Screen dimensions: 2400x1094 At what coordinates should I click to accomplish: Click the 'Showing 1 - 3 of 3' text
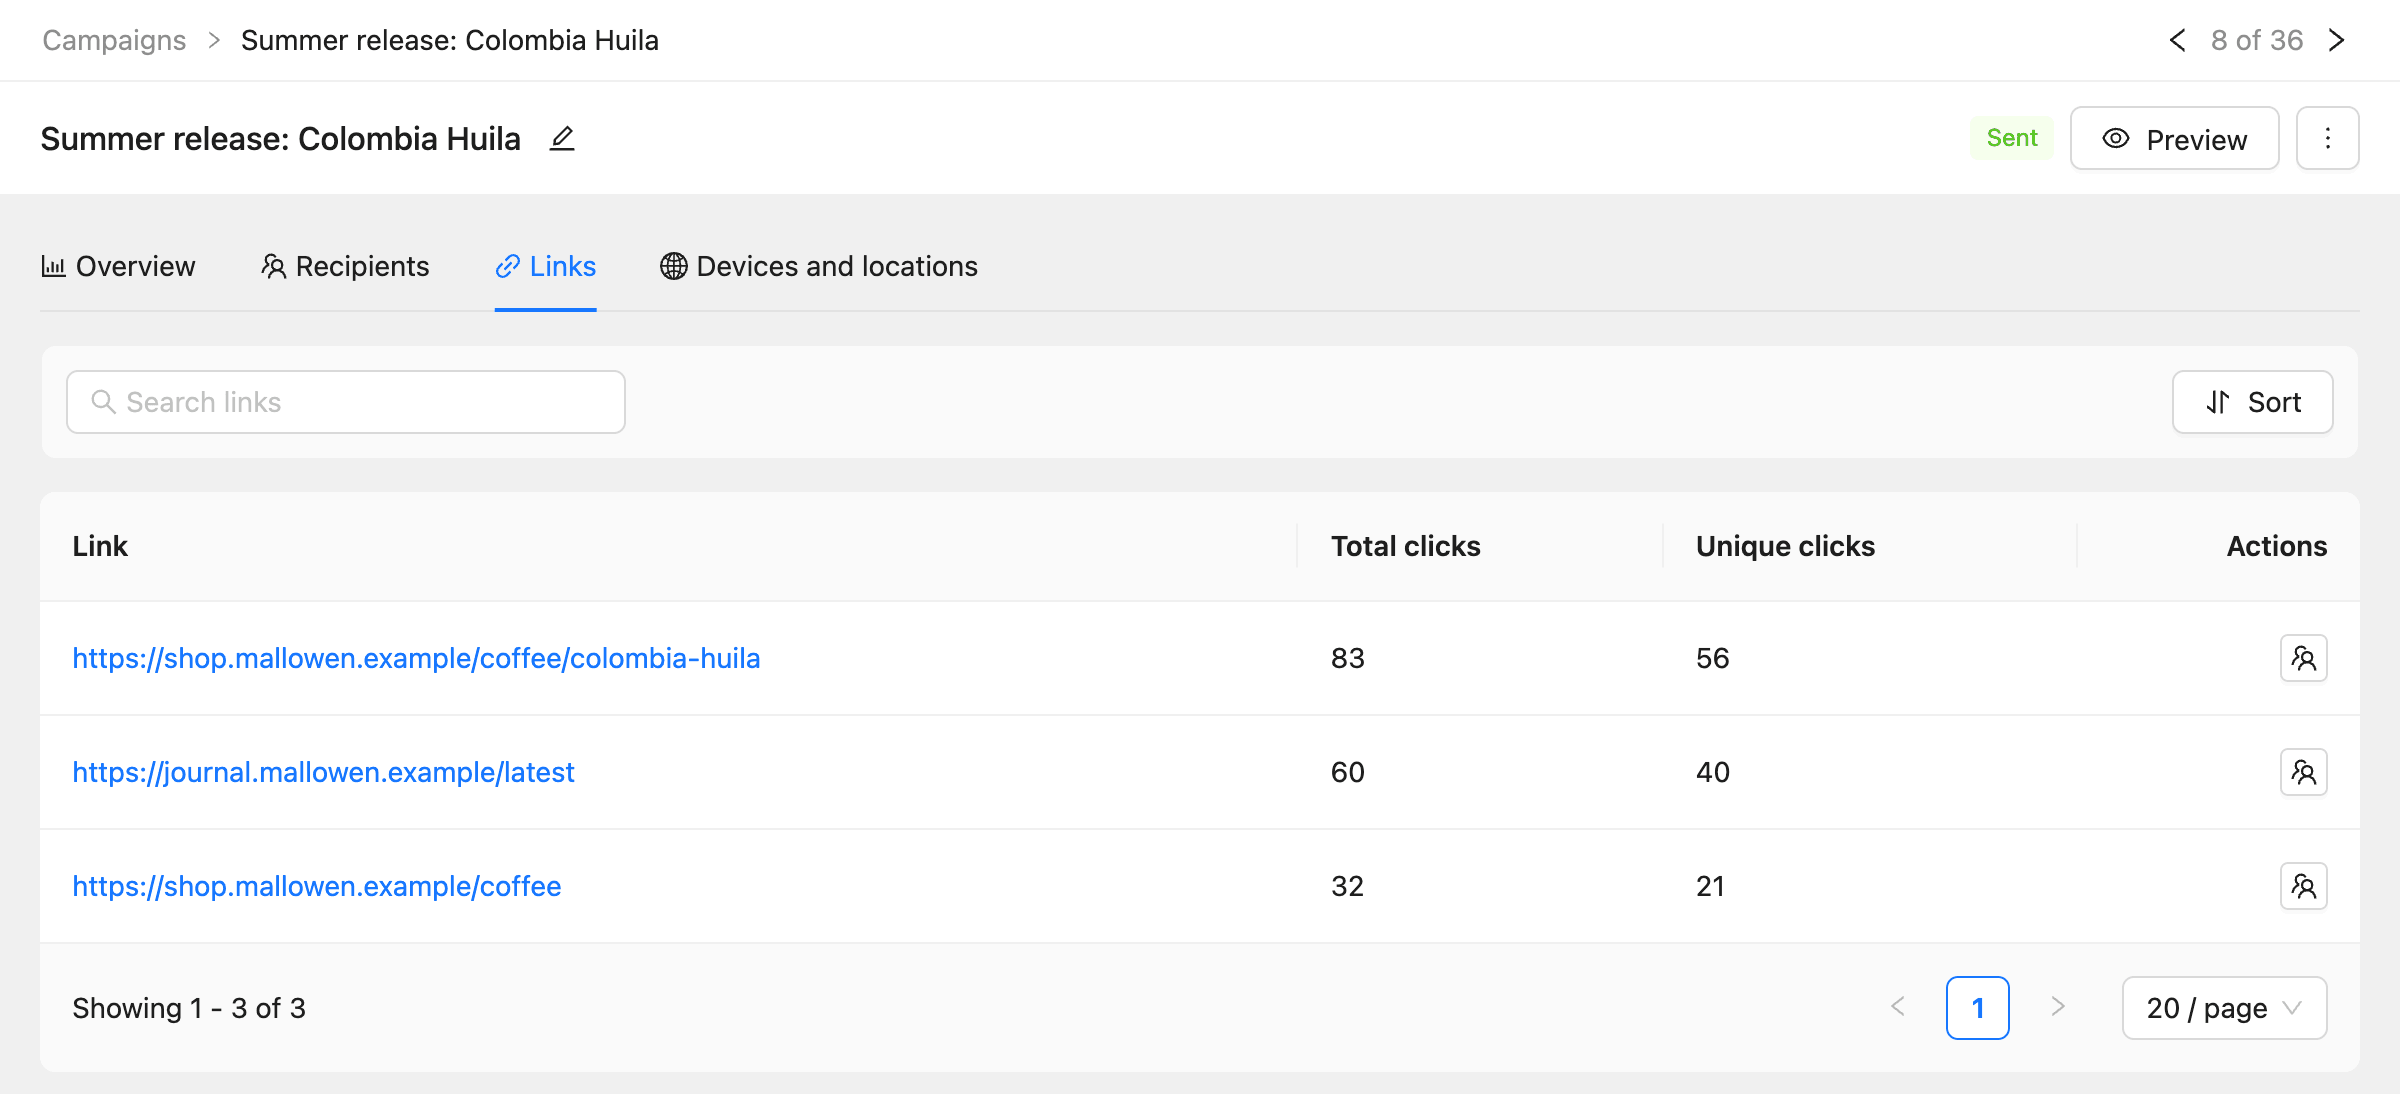tap(189, 1008)
